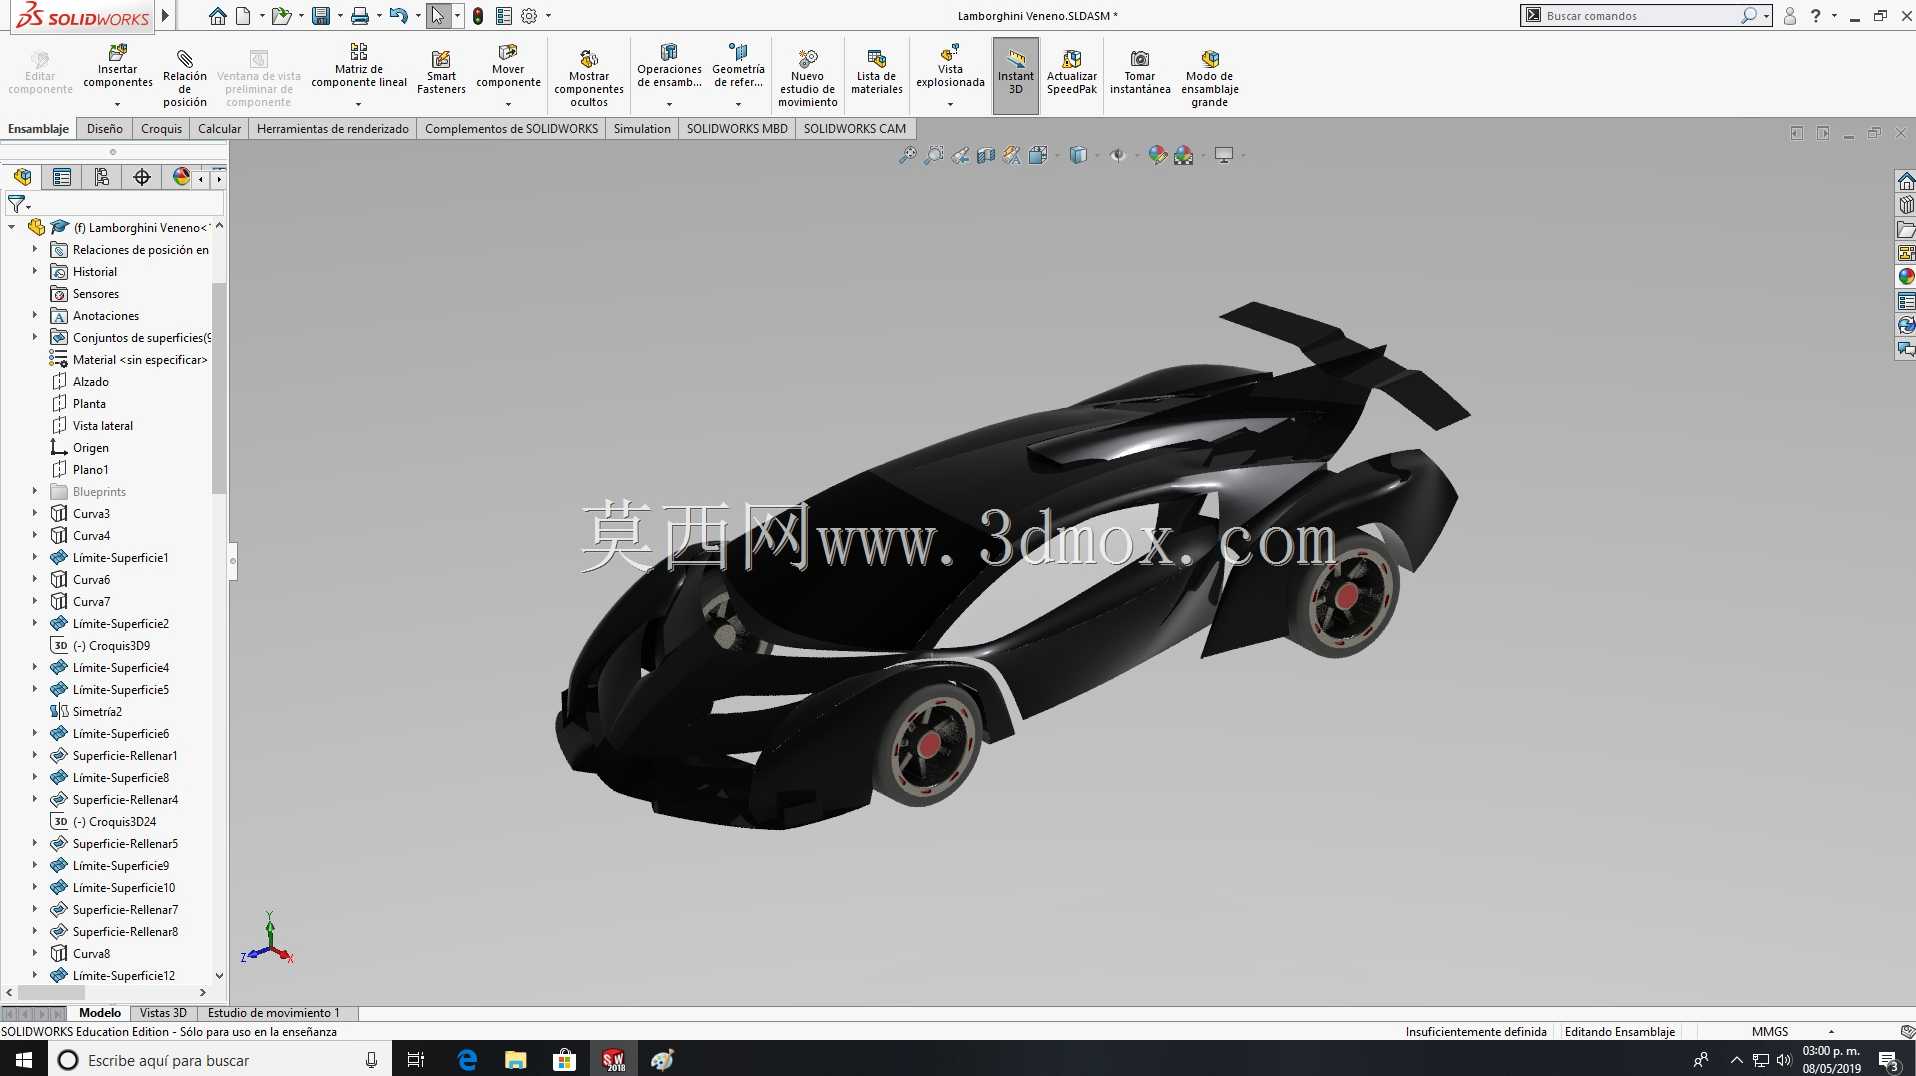Click the Section View icon
The width and height of the screenshot is (1916, 1076).
(986, 155)
